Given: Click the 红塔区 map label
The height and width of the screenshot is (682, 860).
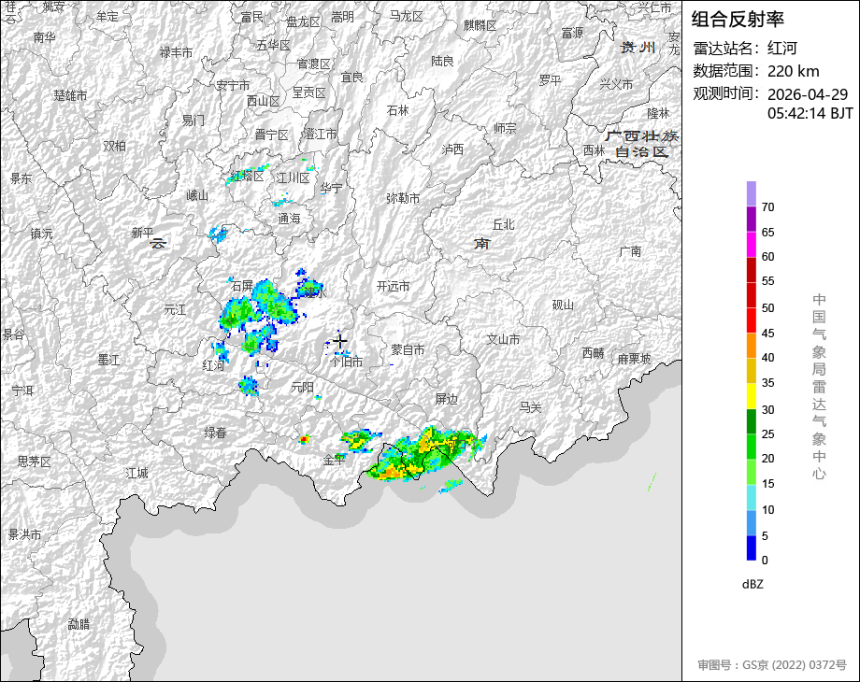Looking at the screenshot, I should pos(247,176).
